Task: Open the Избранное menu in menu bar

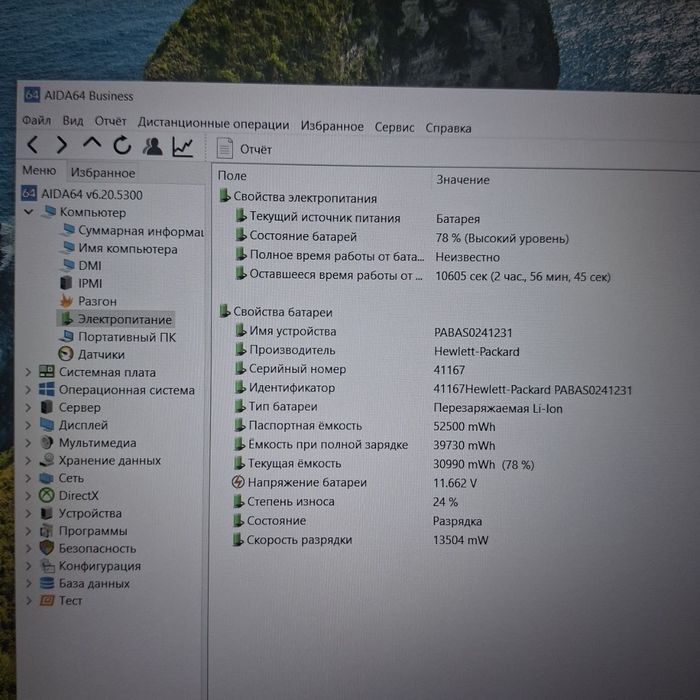Action: tap(332, 126)
